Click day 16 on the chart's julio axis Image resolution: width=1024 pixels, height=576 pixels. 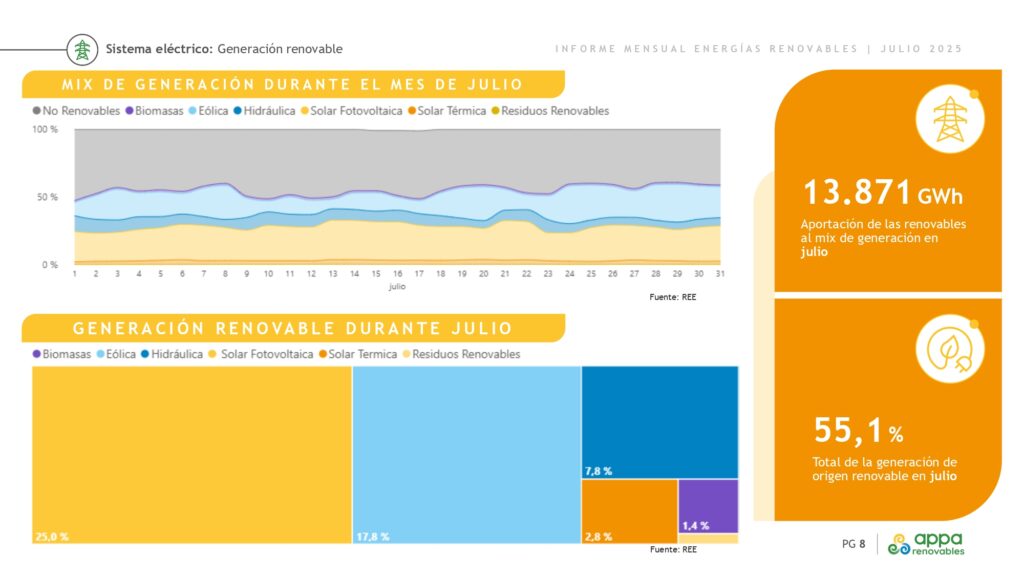pyautogui.click(x=397, y=274)
